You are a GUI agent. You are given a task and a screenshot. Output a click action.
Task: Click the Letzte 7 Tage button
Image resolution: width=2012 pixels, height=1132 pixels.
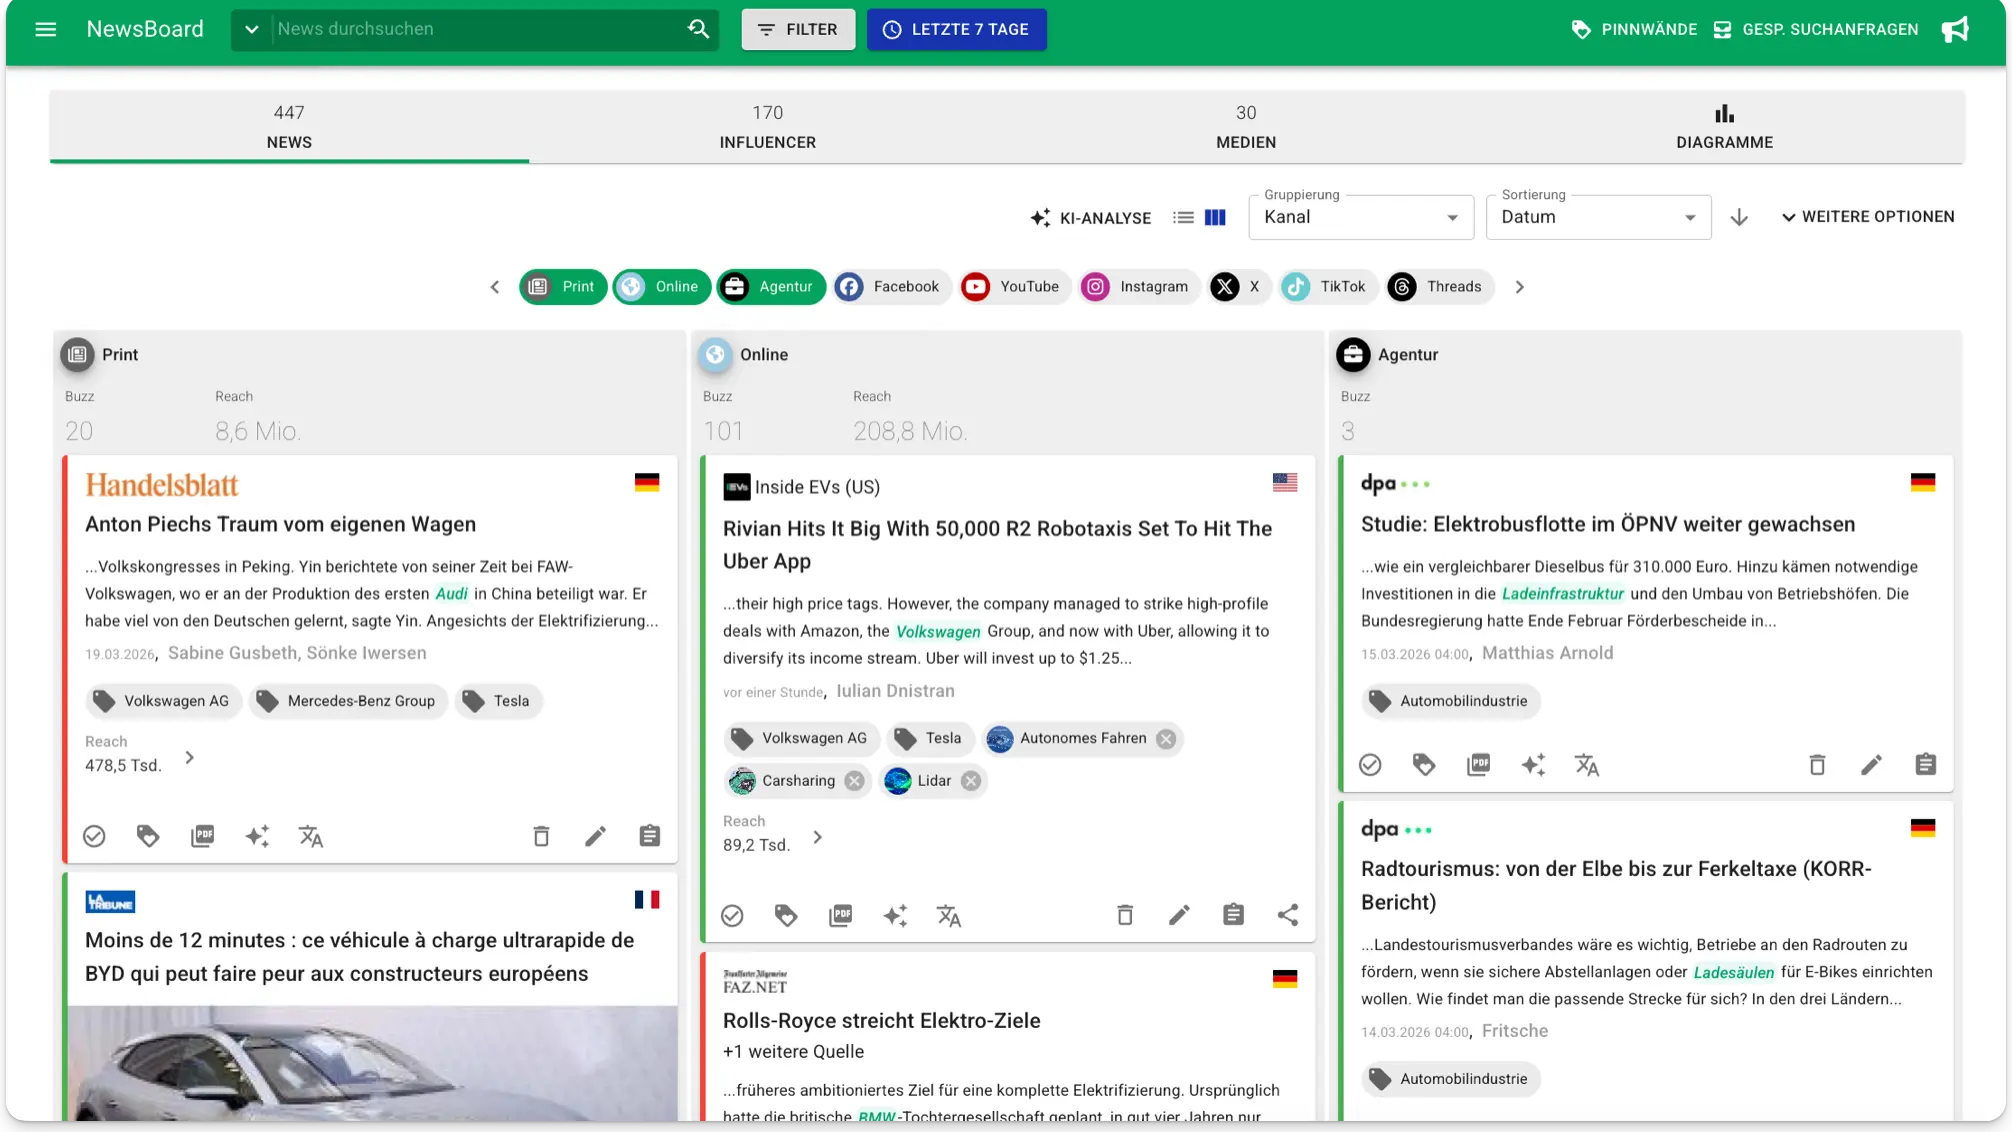pos(956,29)
